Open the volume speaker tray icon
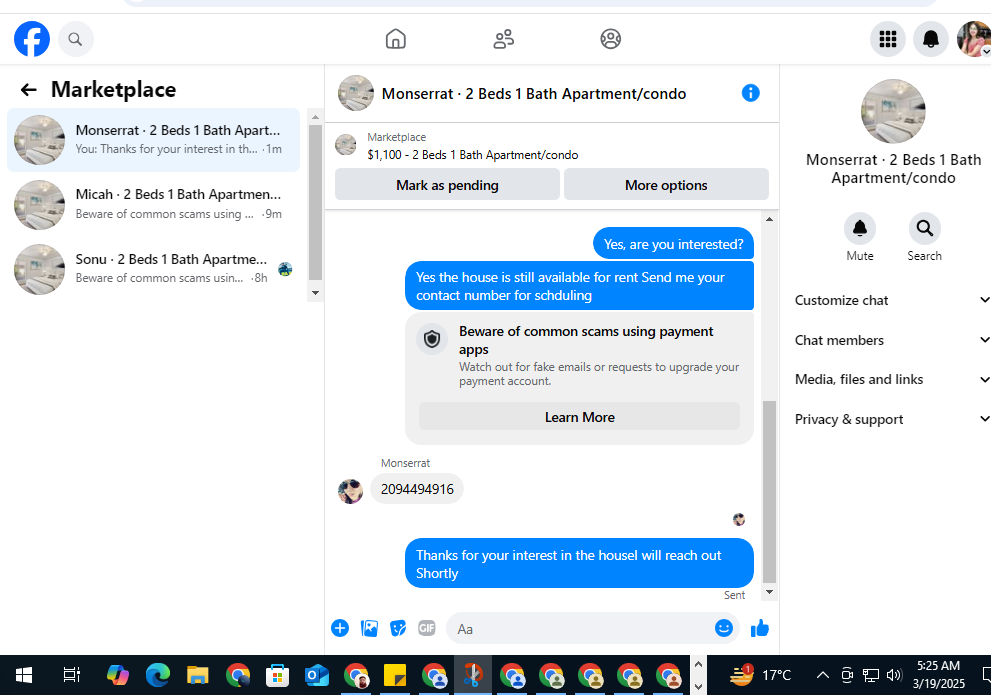This screenshot has height=695, width=991. (894, 675)
